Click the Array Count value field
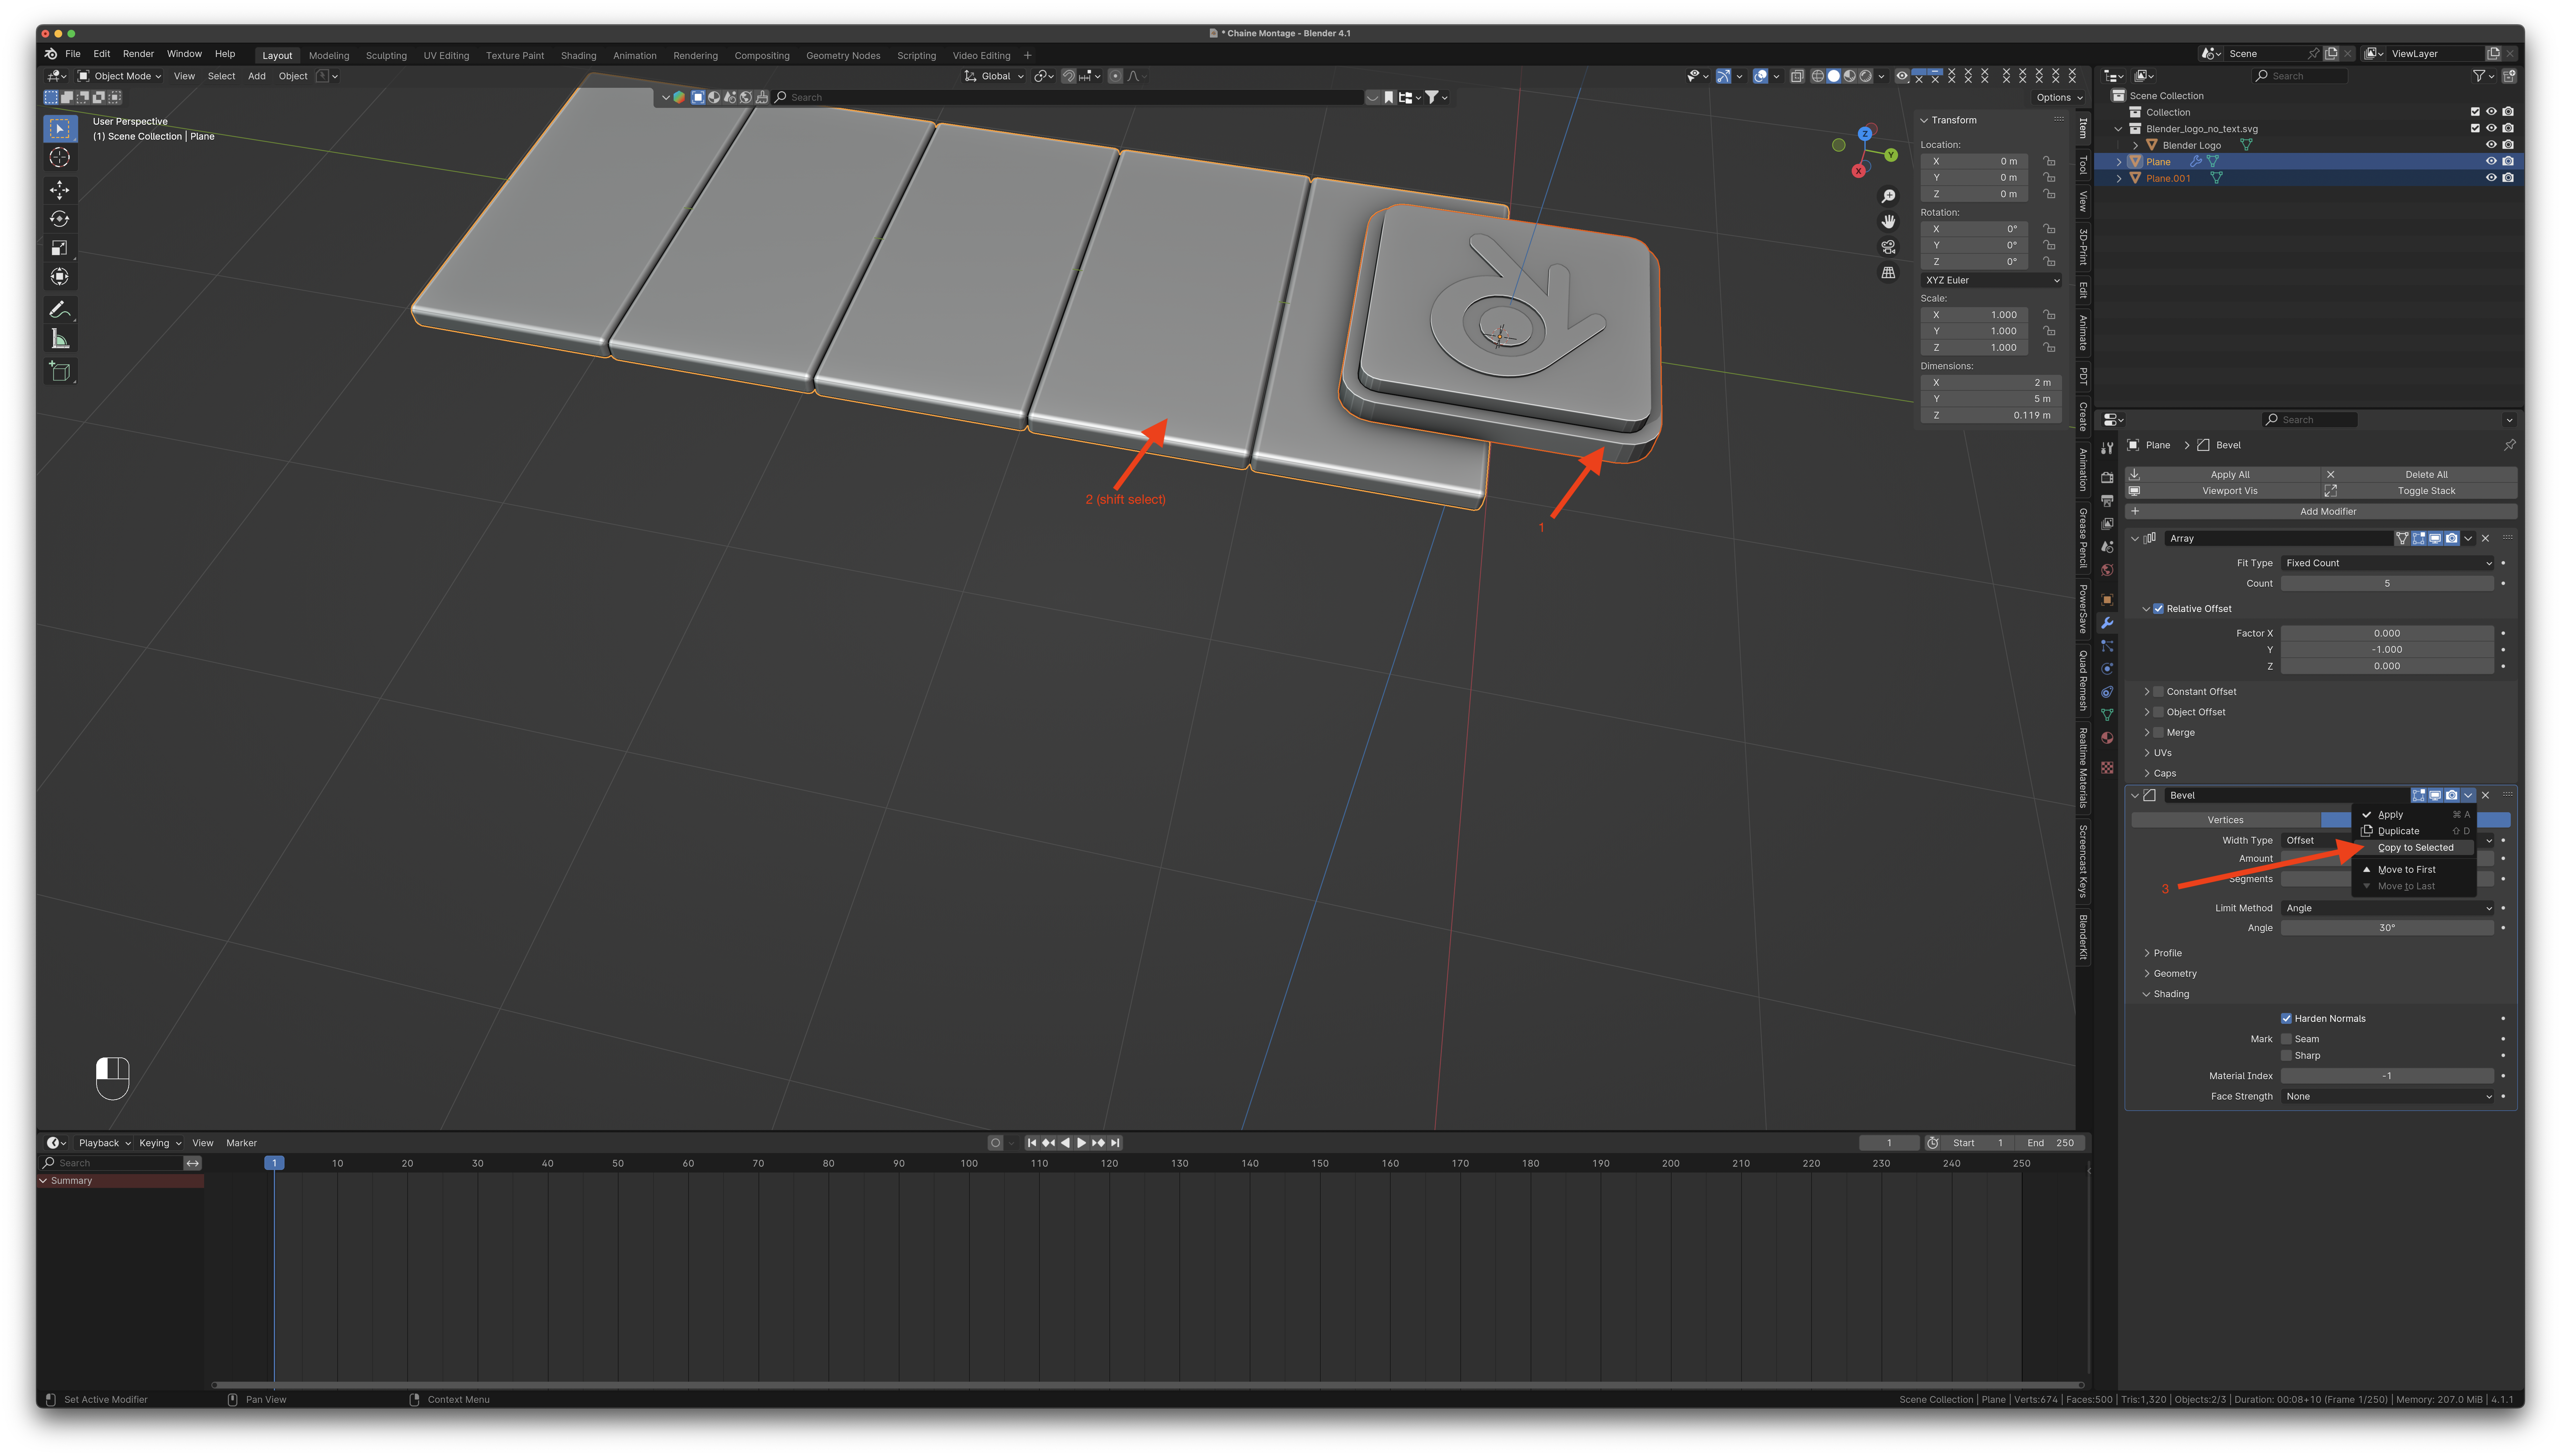The width and height of the screenshot is (2561, 1456). (2387, 584)
